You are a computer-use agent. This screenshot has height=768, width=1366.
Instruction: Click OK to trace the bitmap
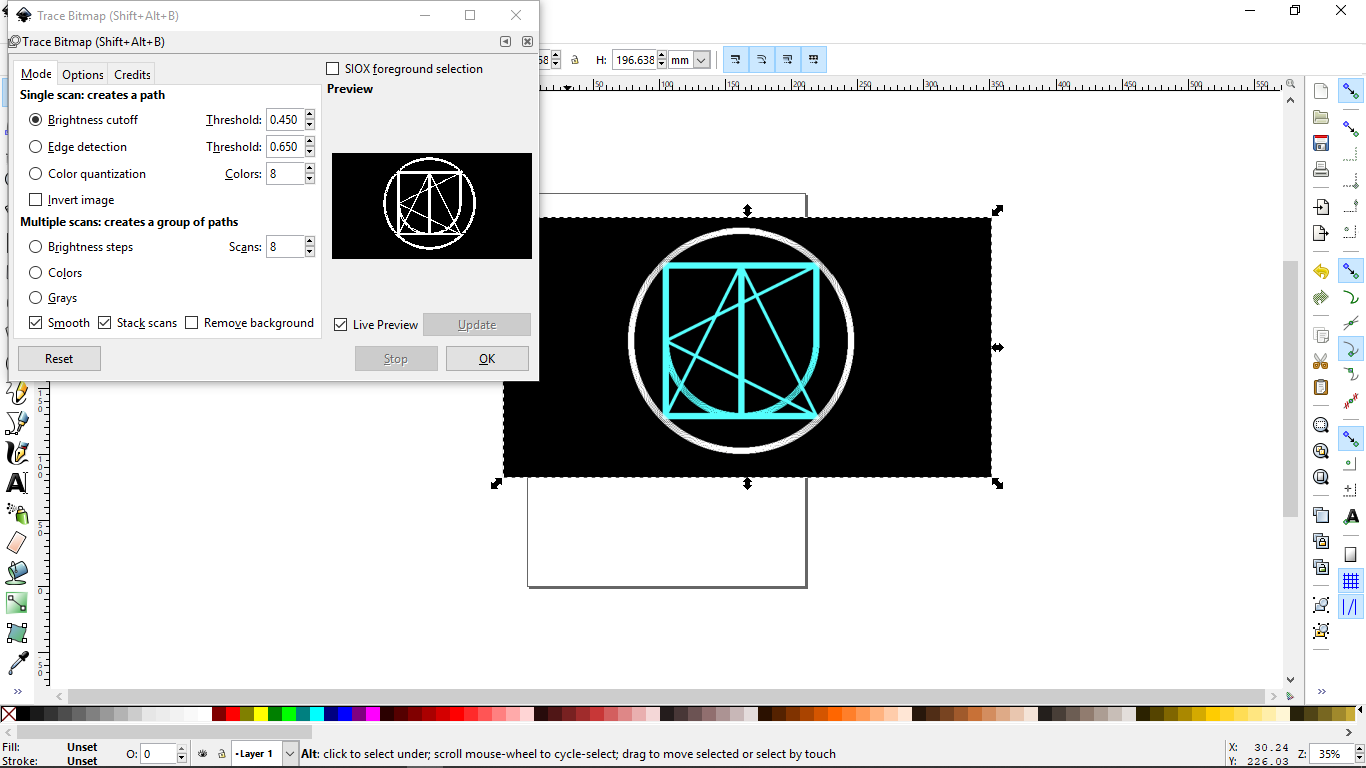coord(487,359)
